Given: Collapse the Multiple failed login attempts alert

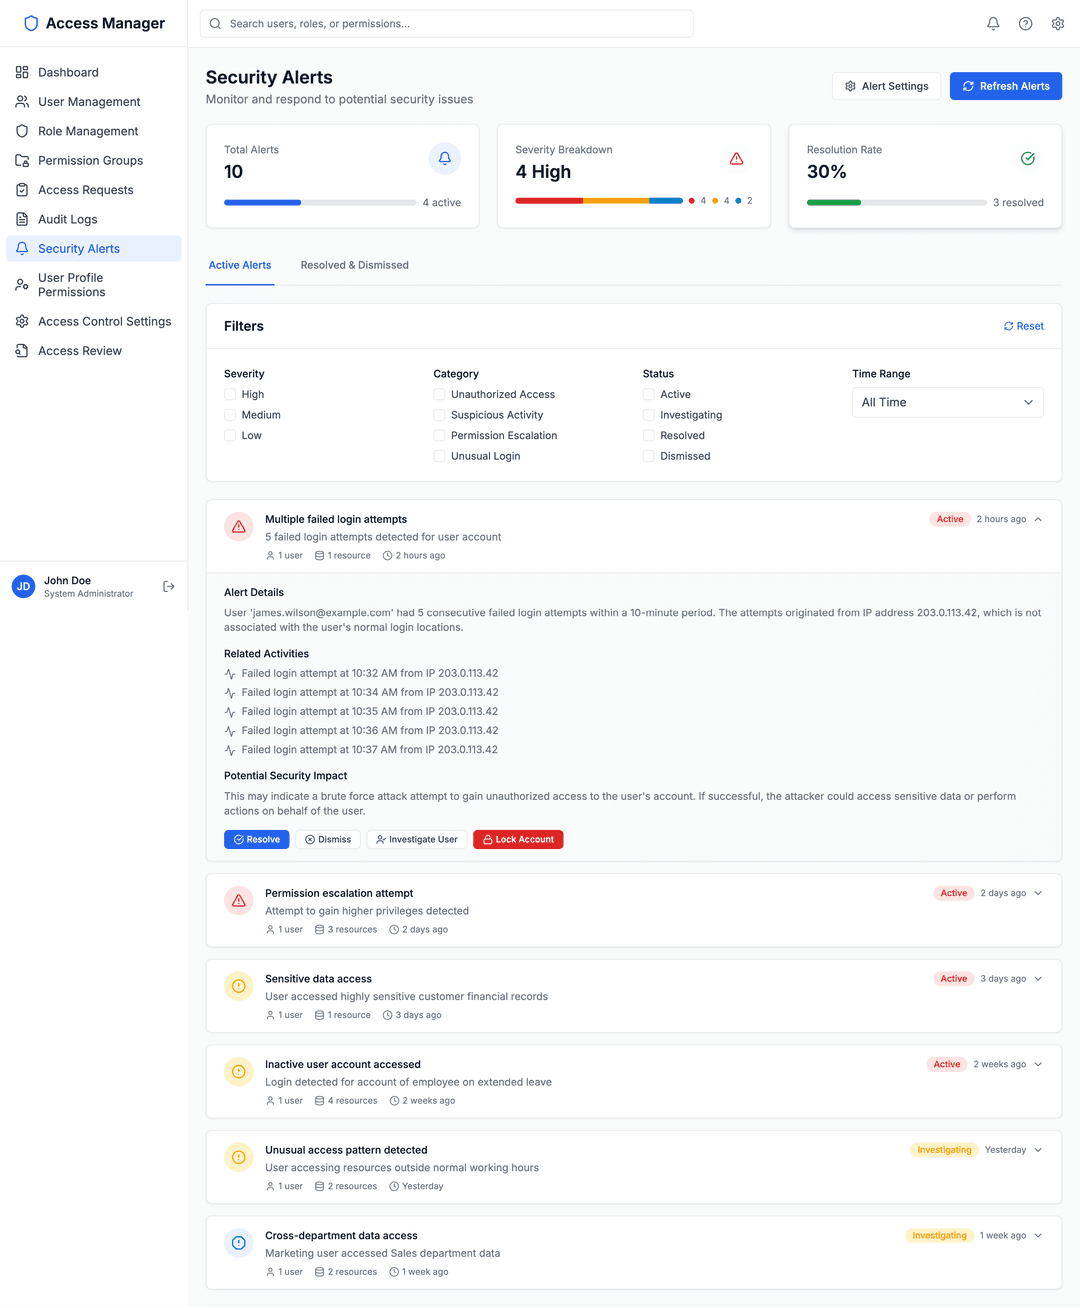Looking at the screenshot, I should pos(1038,519).
